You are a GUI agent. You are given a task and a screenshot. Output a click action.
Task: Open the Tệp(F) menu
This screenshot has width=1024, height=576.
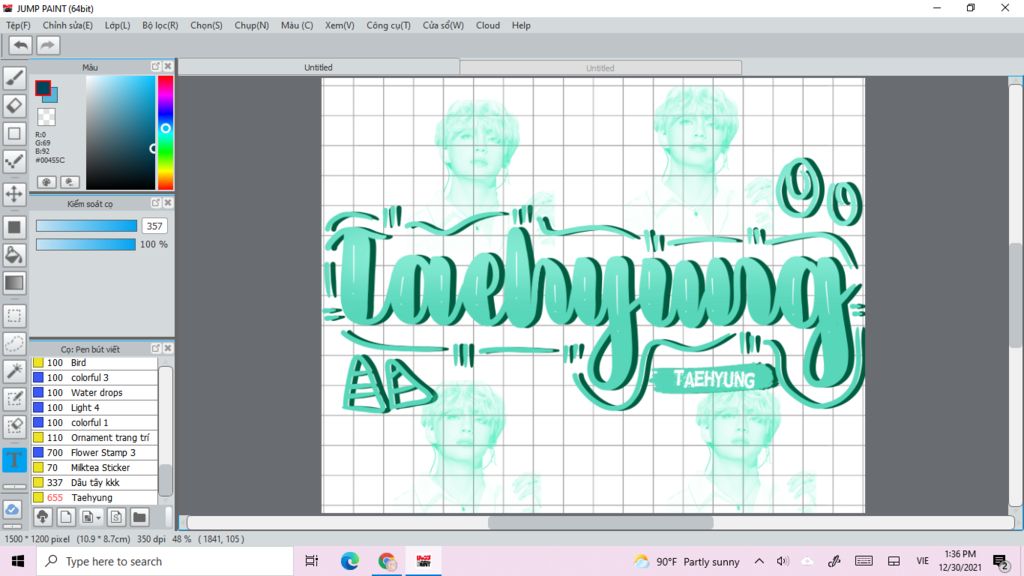18,25
